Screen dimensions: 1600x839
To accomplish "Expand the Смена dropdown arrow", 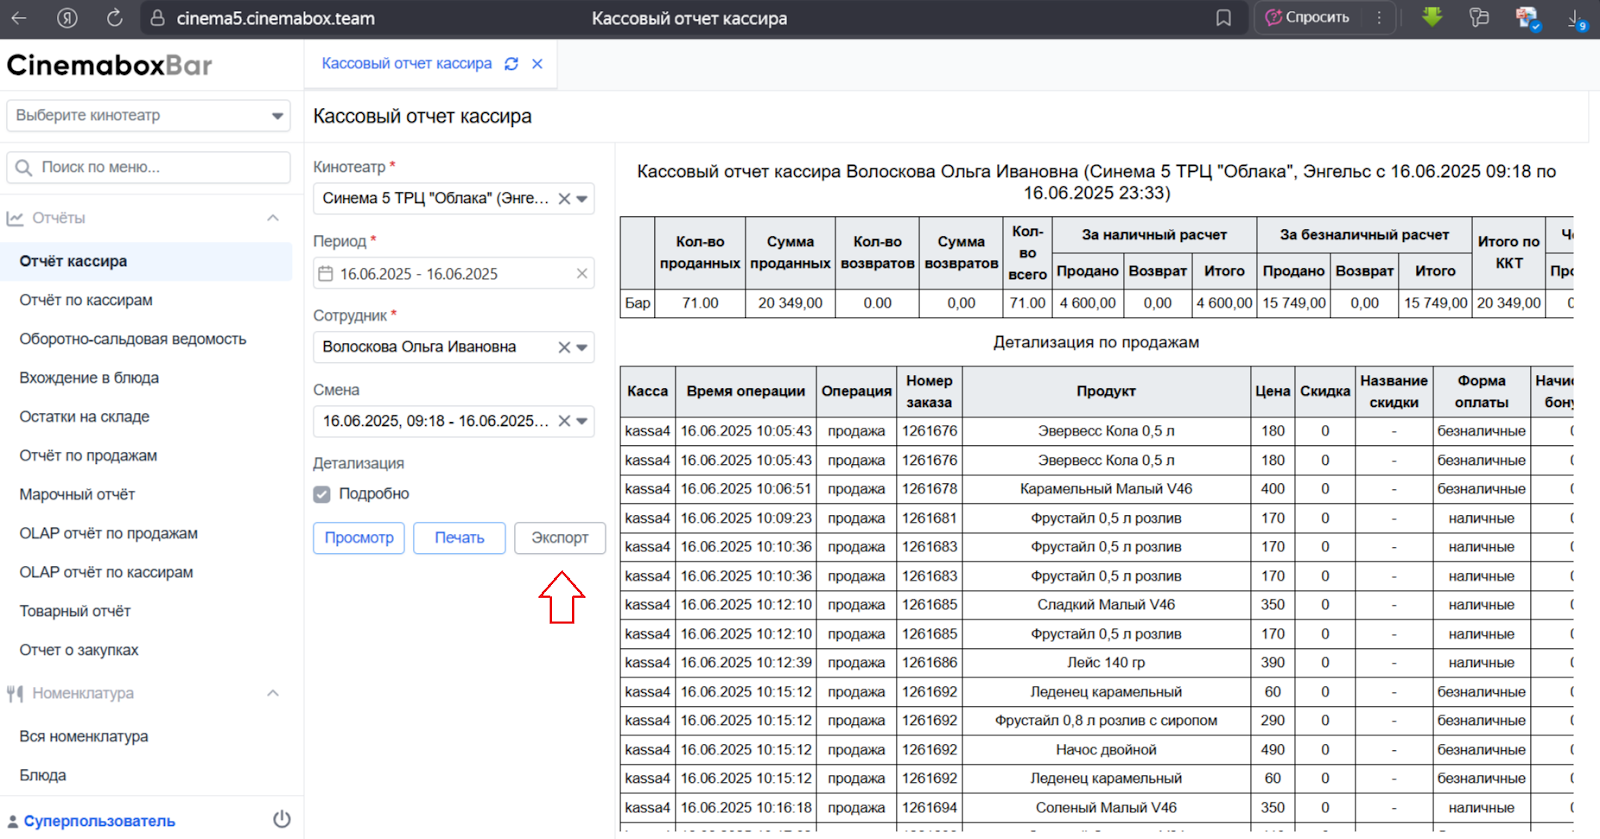I will pos(582,421).
